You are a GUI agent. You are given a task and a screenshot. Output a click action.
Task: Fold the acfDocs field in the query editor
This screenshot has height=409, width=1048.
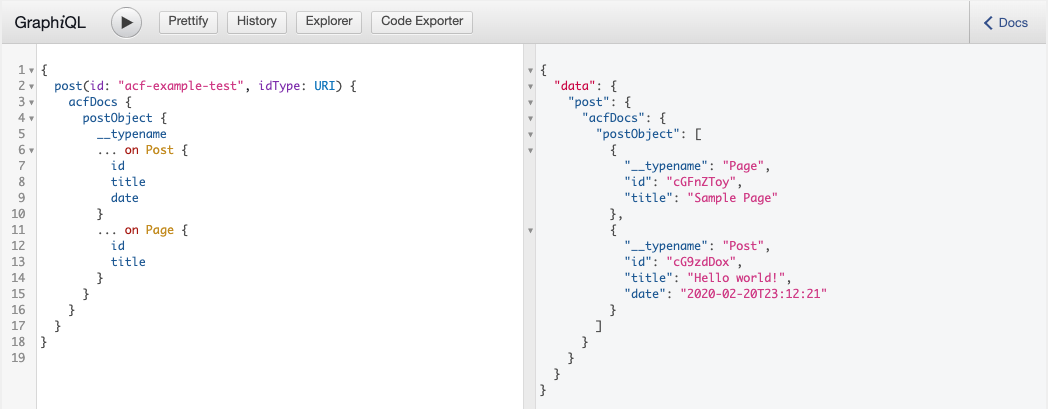(31, 102)
